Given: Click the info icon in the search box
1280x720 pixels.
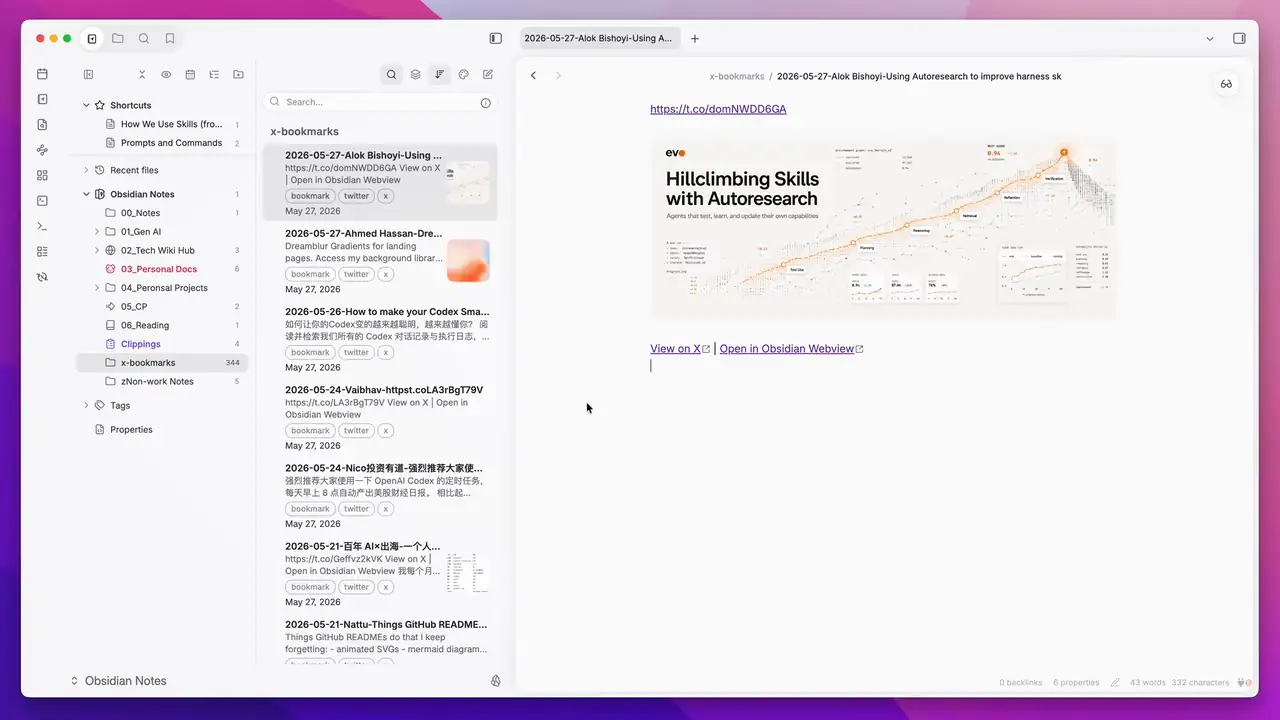Looking at the screenshot, I should 486,102.
